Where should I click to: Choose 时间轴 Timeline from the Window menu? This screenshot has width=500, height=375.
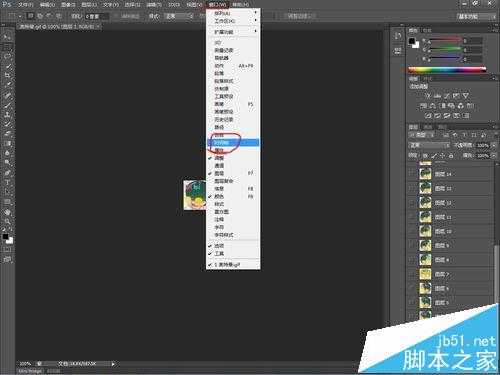[233, 143]
